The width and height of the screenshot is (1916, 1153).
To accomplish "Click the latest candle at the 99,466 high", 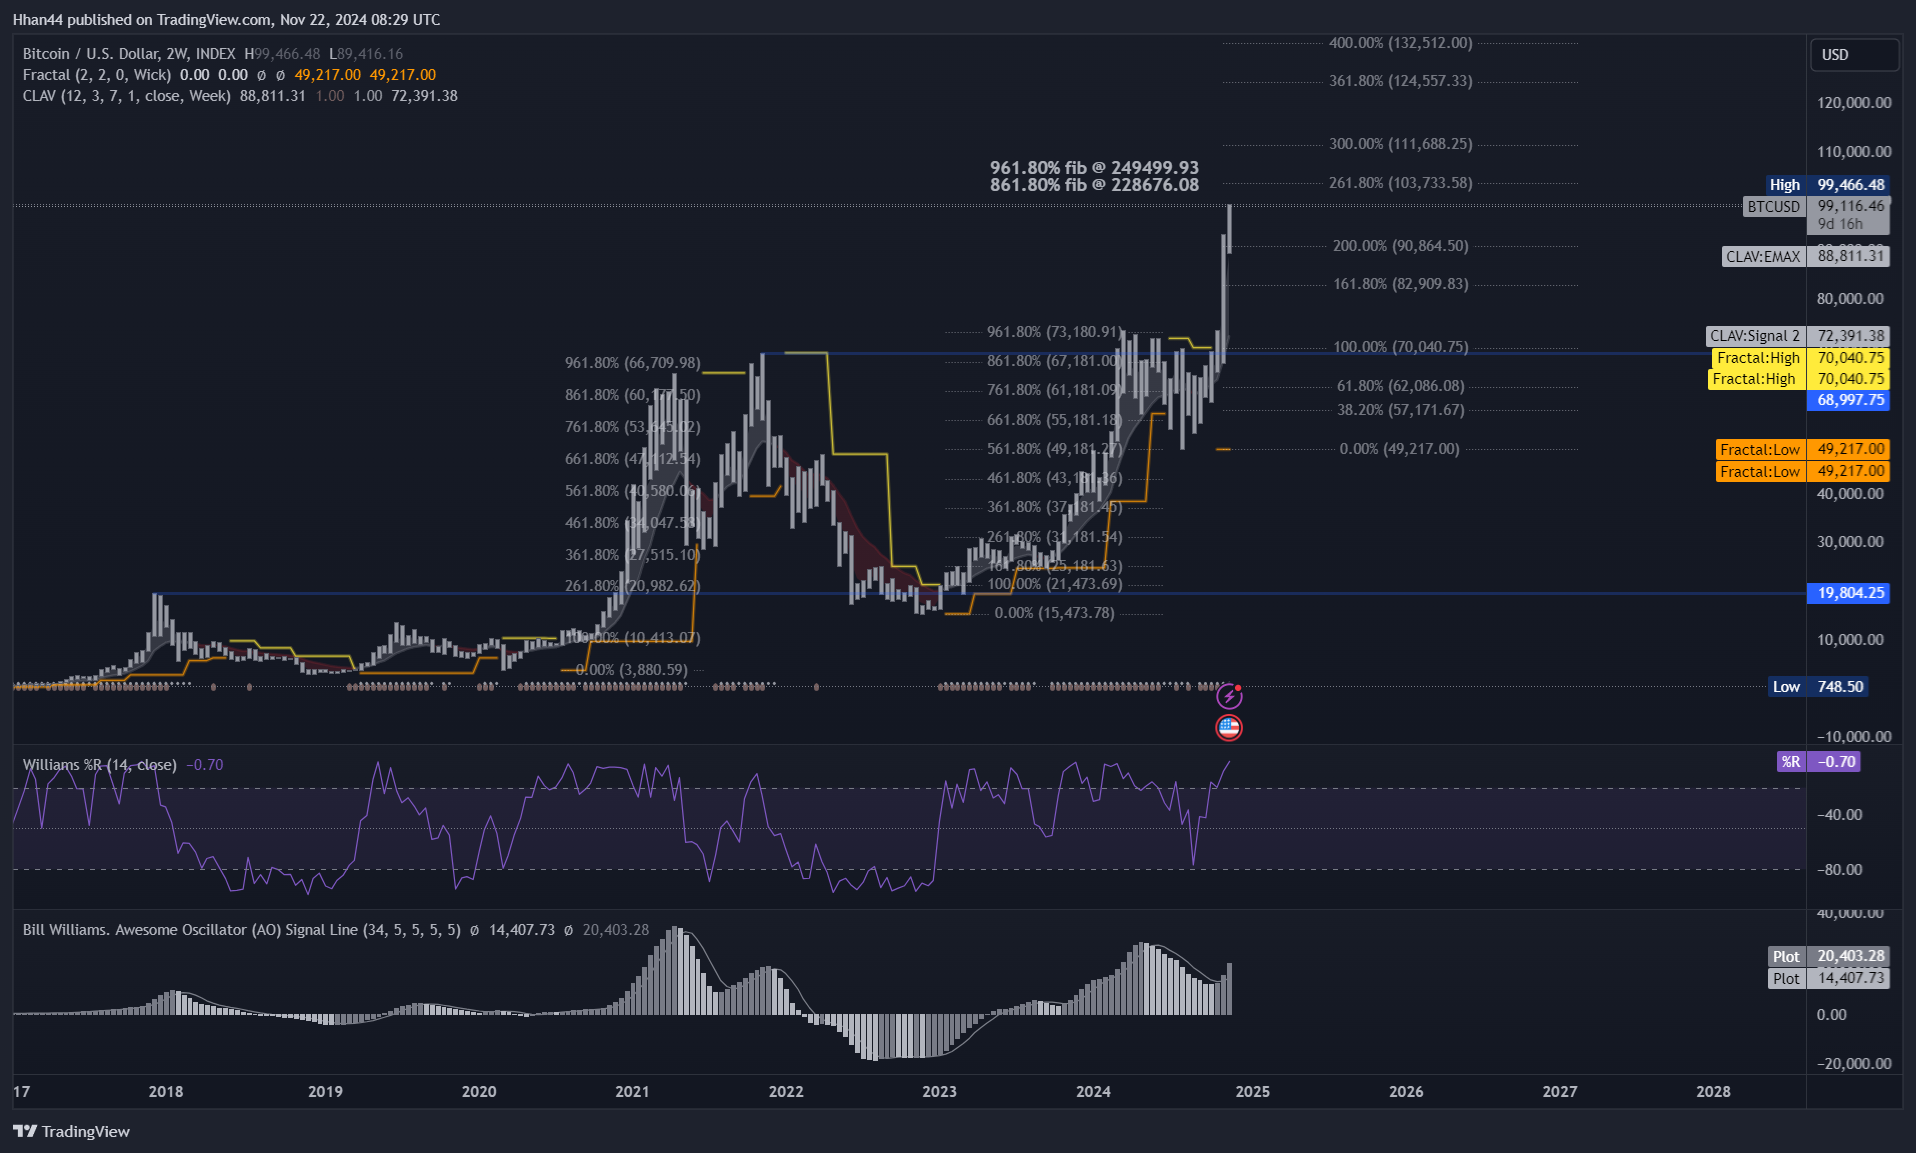I will pos(1229,228).
